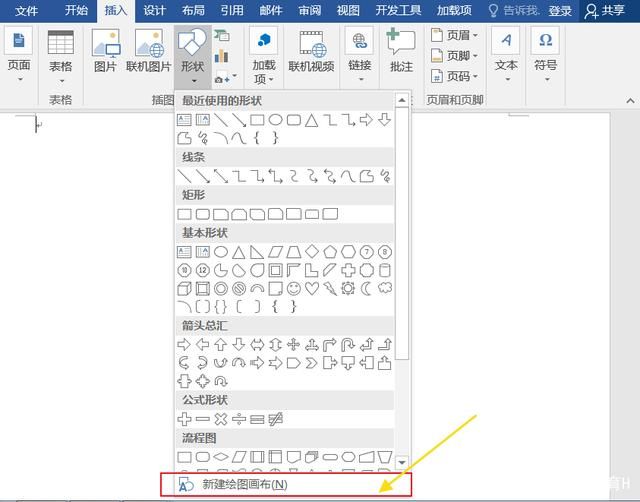
Task: Select the text box in recently used shapes
Action: 184,120
